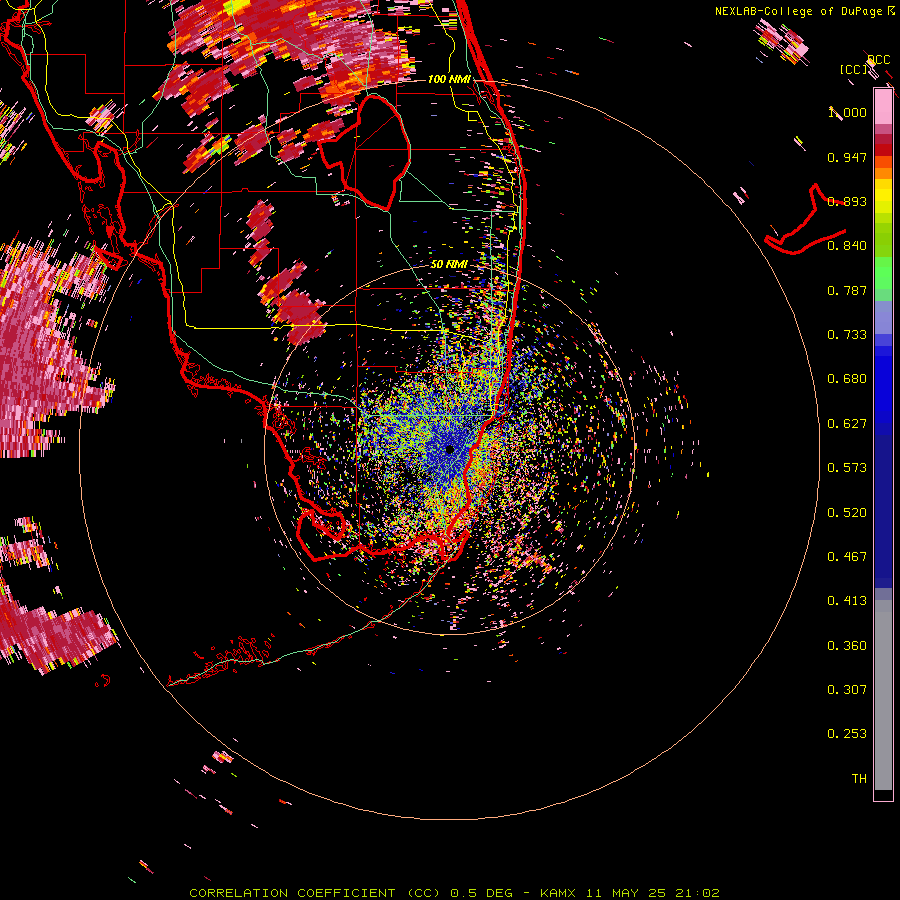
Task: Select the 0.680 color scale label
Action: click(x=847, y=379)
